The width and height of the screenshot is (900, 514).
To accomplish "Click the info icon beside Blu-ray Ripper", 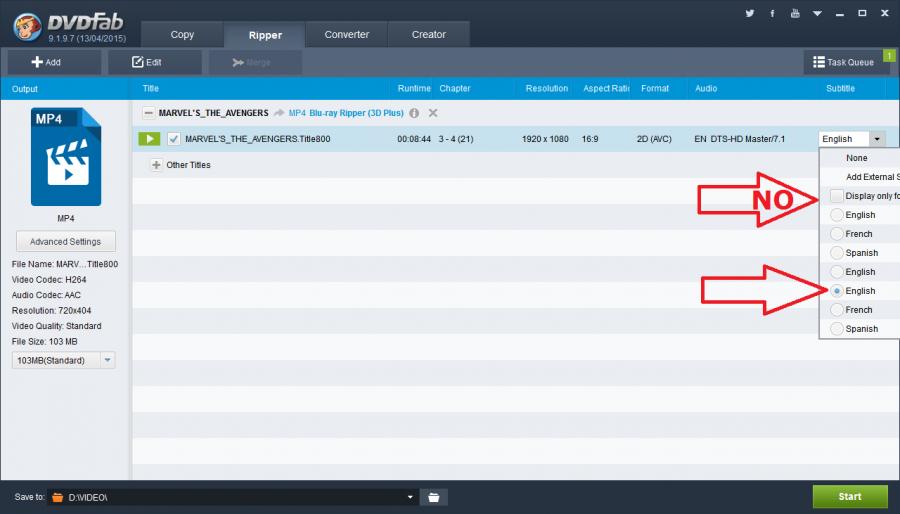I will coord(414,113).
